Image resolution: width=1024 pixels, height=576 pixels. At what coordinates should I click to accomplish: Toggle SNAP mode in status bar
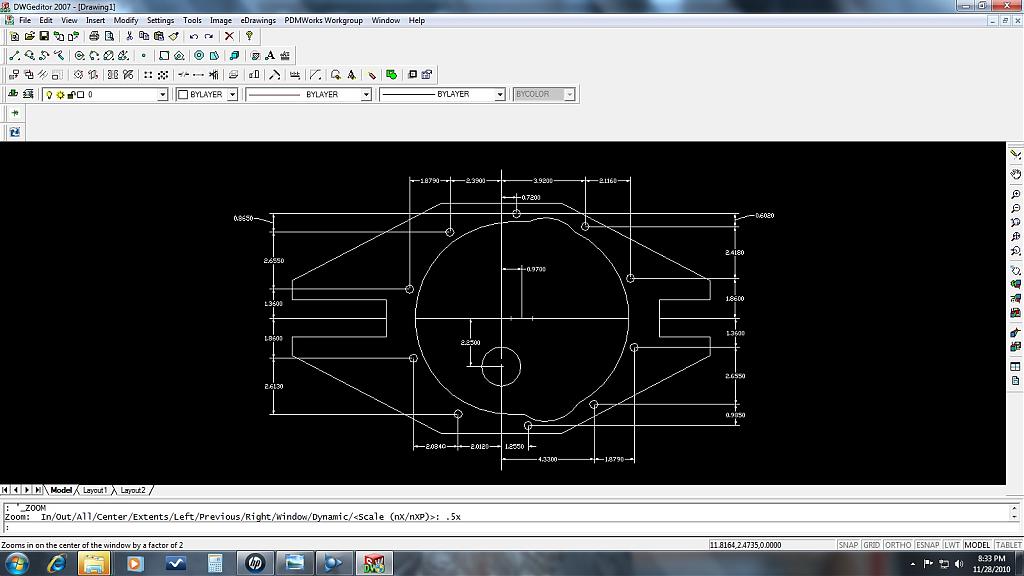[x=848, y=545]
